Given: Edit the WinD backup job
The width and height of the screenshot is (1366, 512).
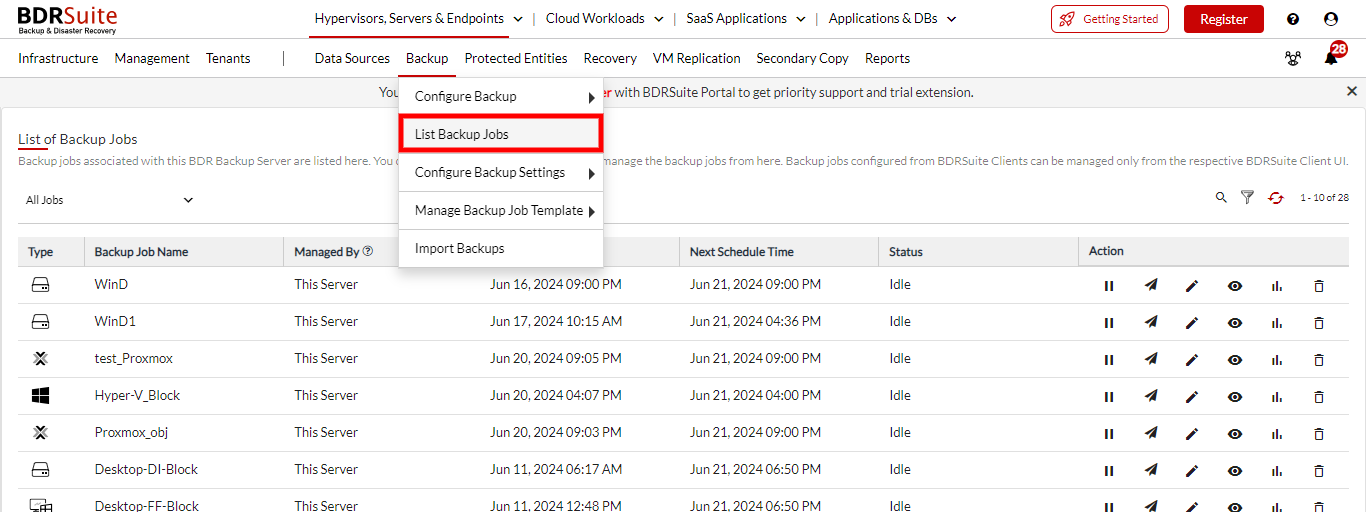Looking at the screenshot, I should tap(1192, 286).
